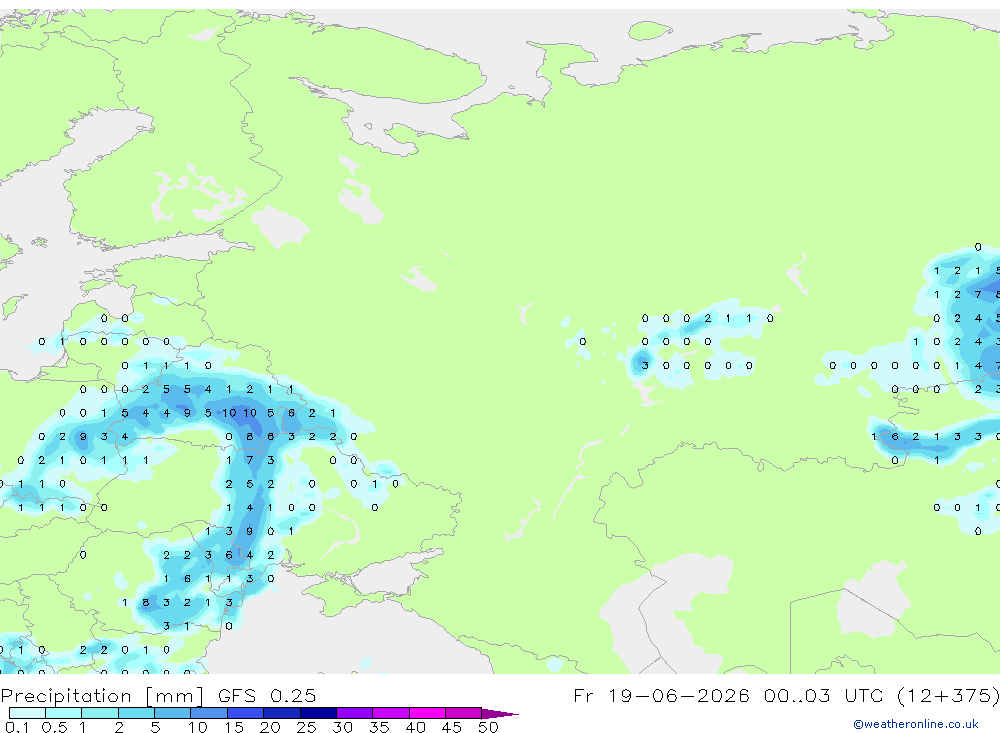Pick the 1–2 mm legend swatch

click(100, 713)
